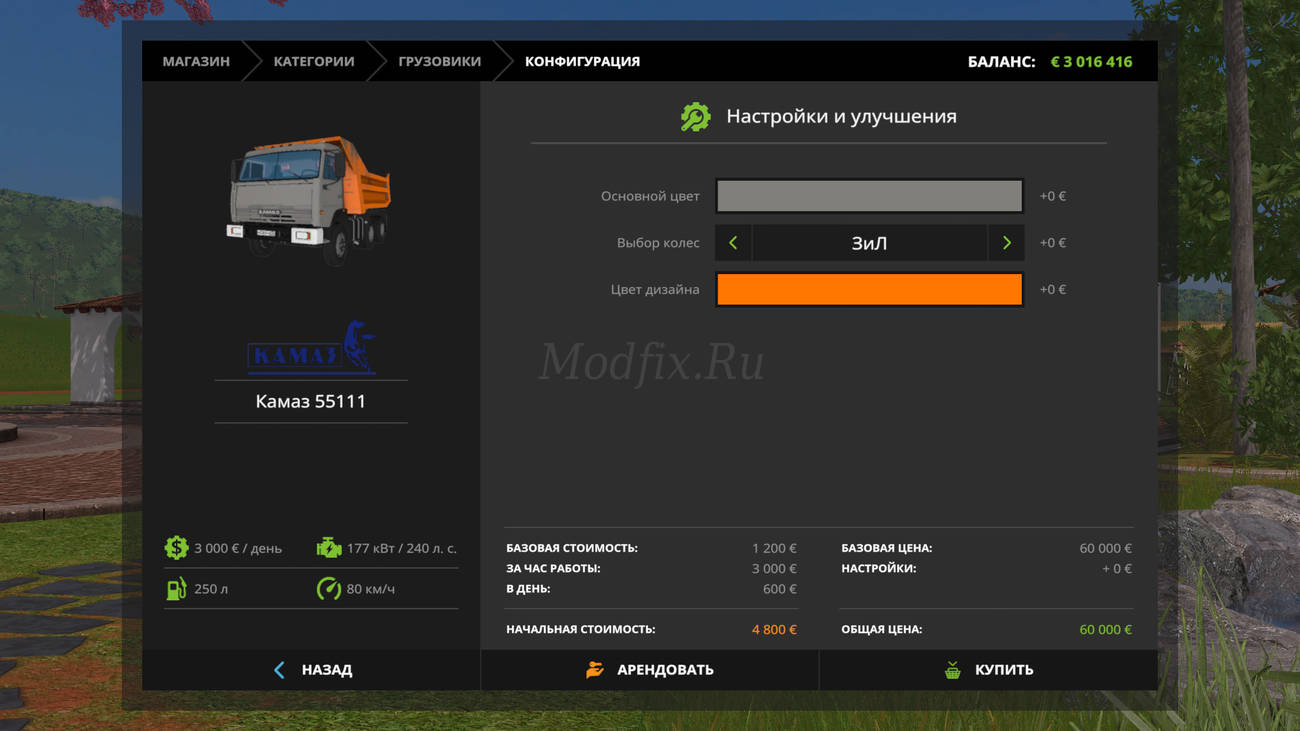Click the daily upkeep money icon
Image resolution: width=1300 pixels, height=731 pixels.
click(176, 547)
